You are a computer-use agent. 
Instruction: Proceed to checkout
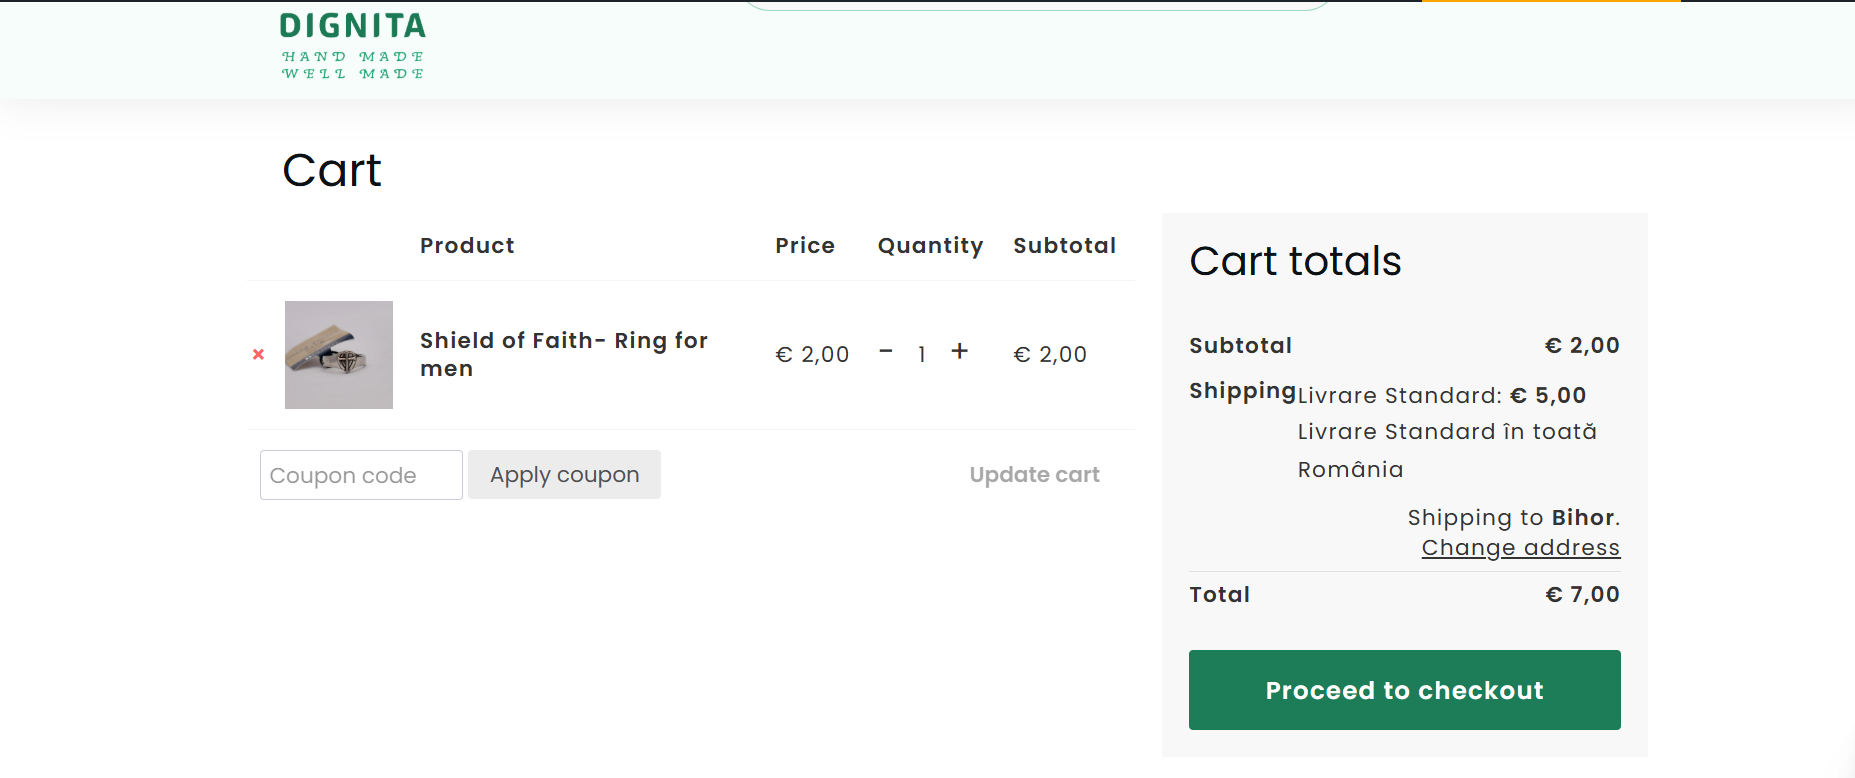coord(1404,690)
